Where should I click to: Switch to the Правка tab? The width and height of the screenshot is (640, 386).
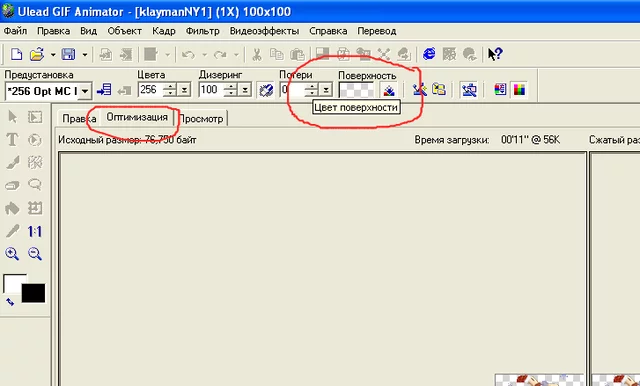click(79, 119)
